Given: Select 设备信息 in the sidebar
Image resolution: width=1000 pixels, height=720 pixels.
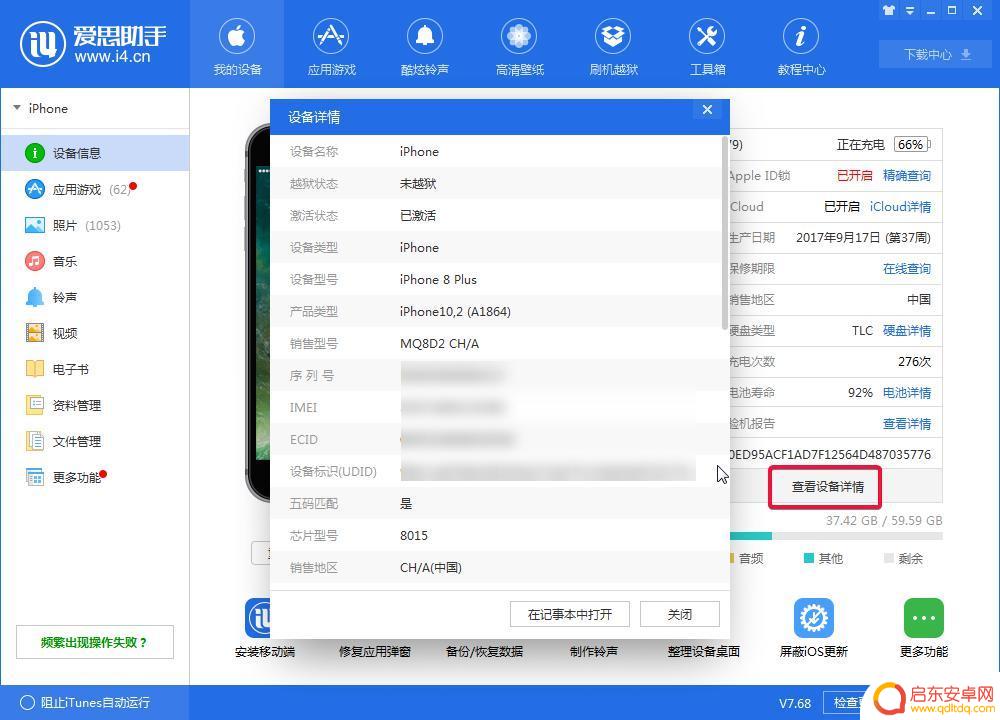Looking at the screenshot, I should (95, 153).
